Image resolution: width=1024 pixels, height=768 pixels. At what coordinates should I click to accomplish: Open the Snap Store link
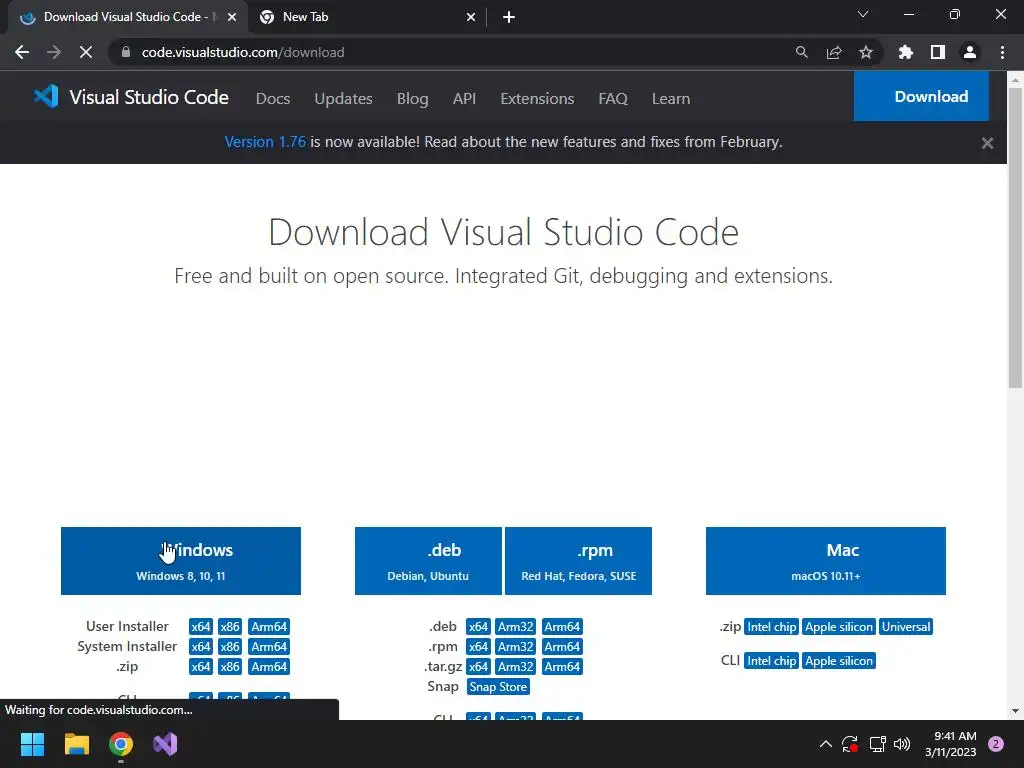click(x=498, y=687)
